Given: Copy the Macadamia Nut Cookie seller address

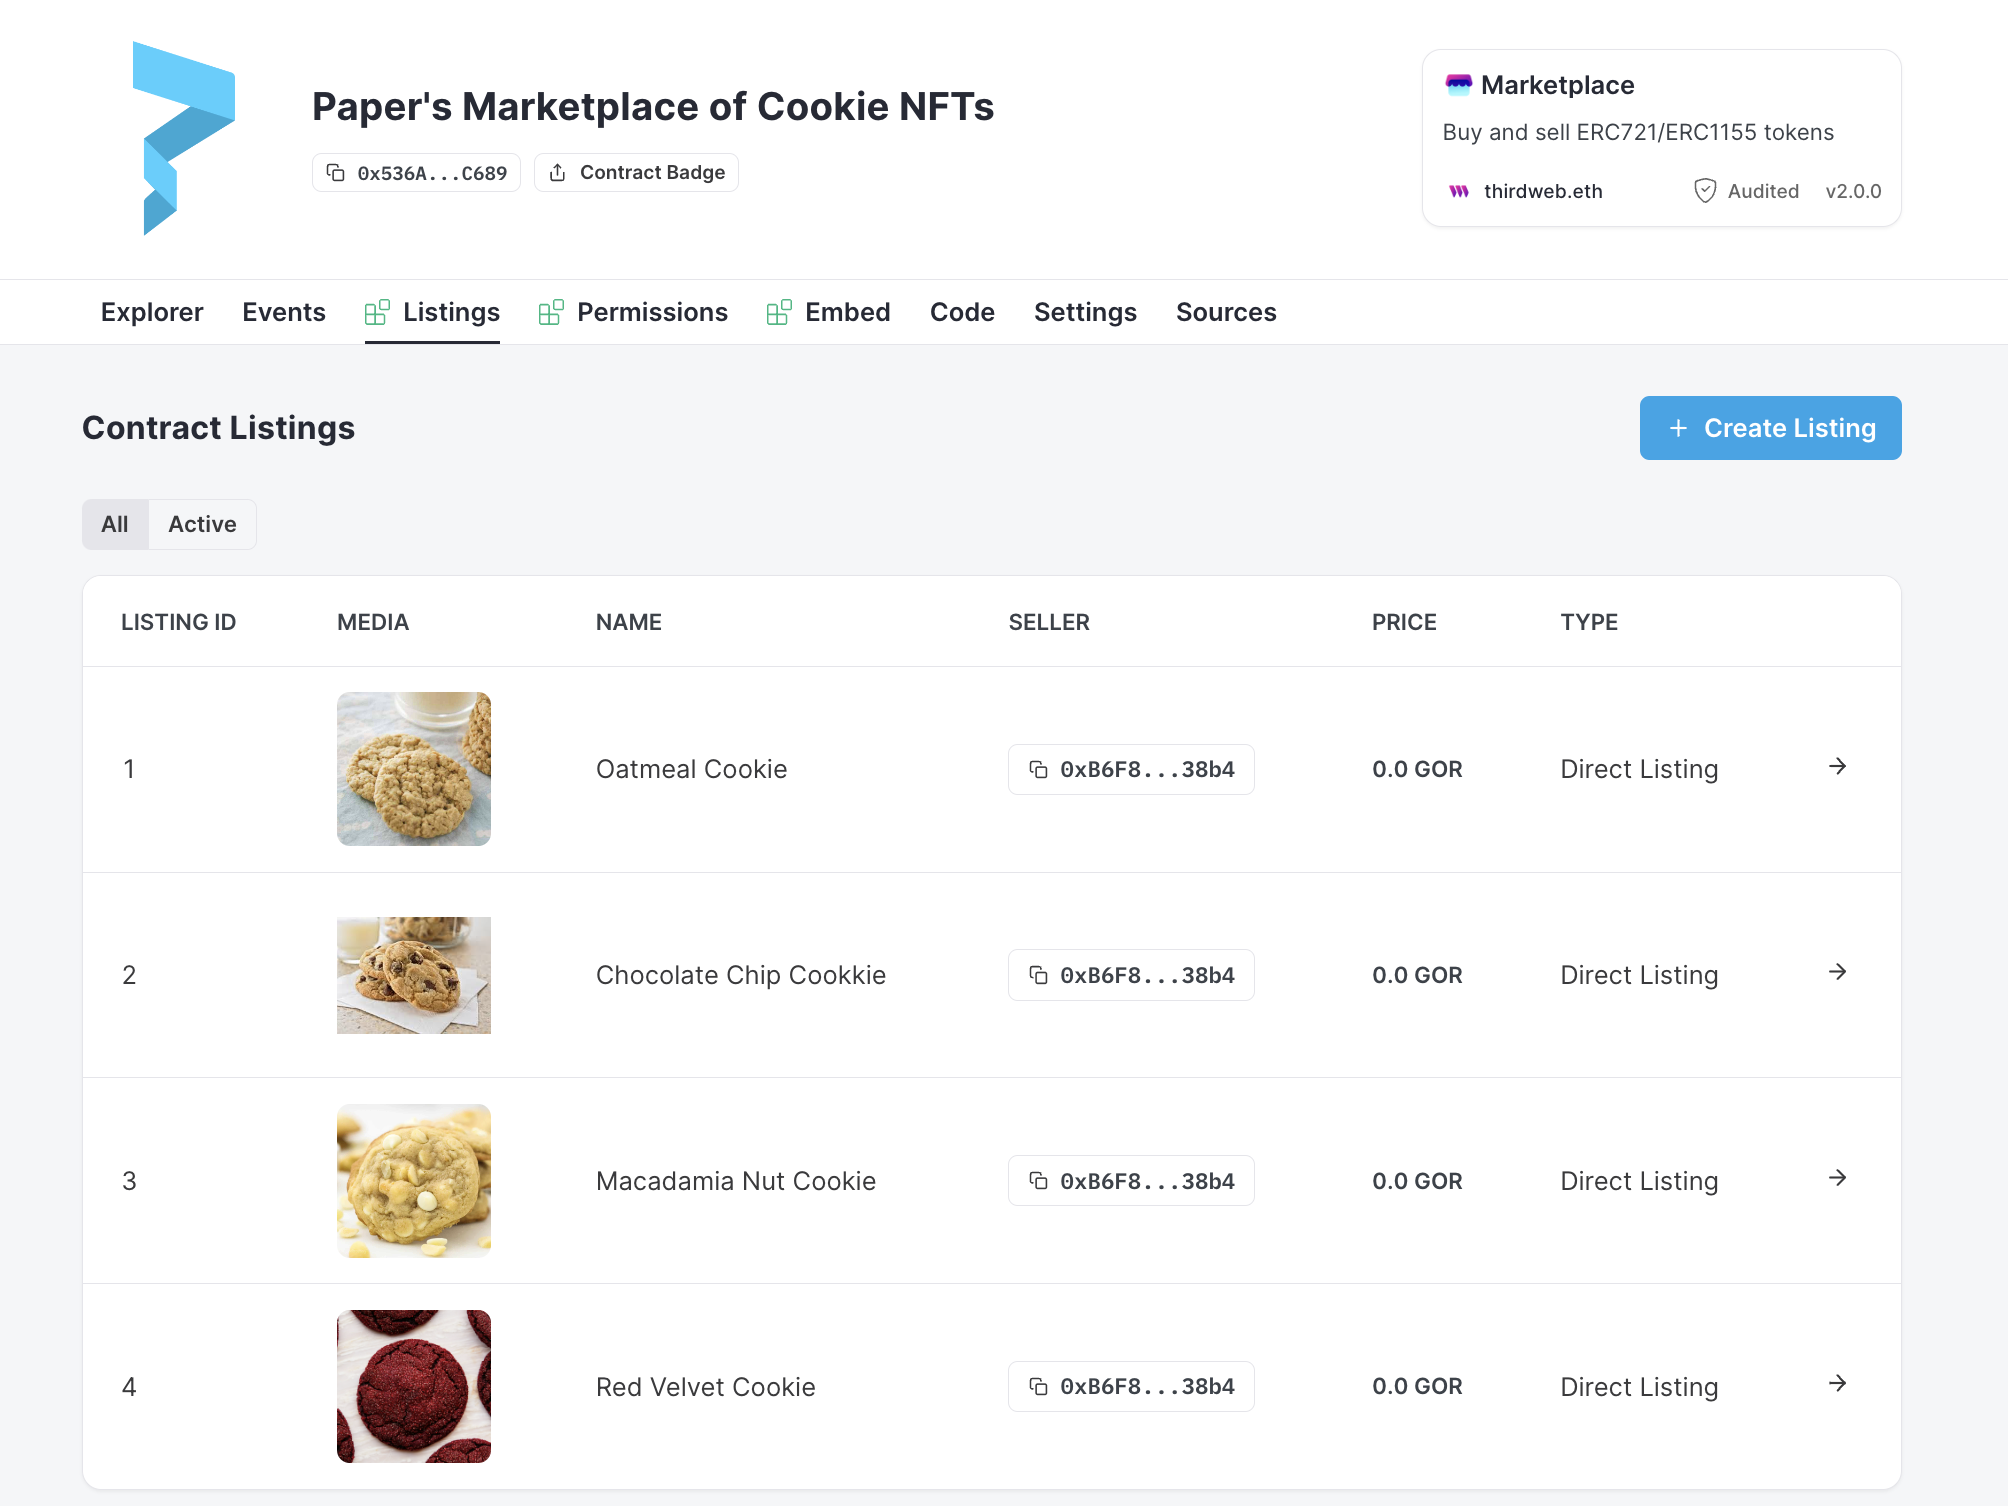Looking at the screenshot, I should [1037, 1180].
